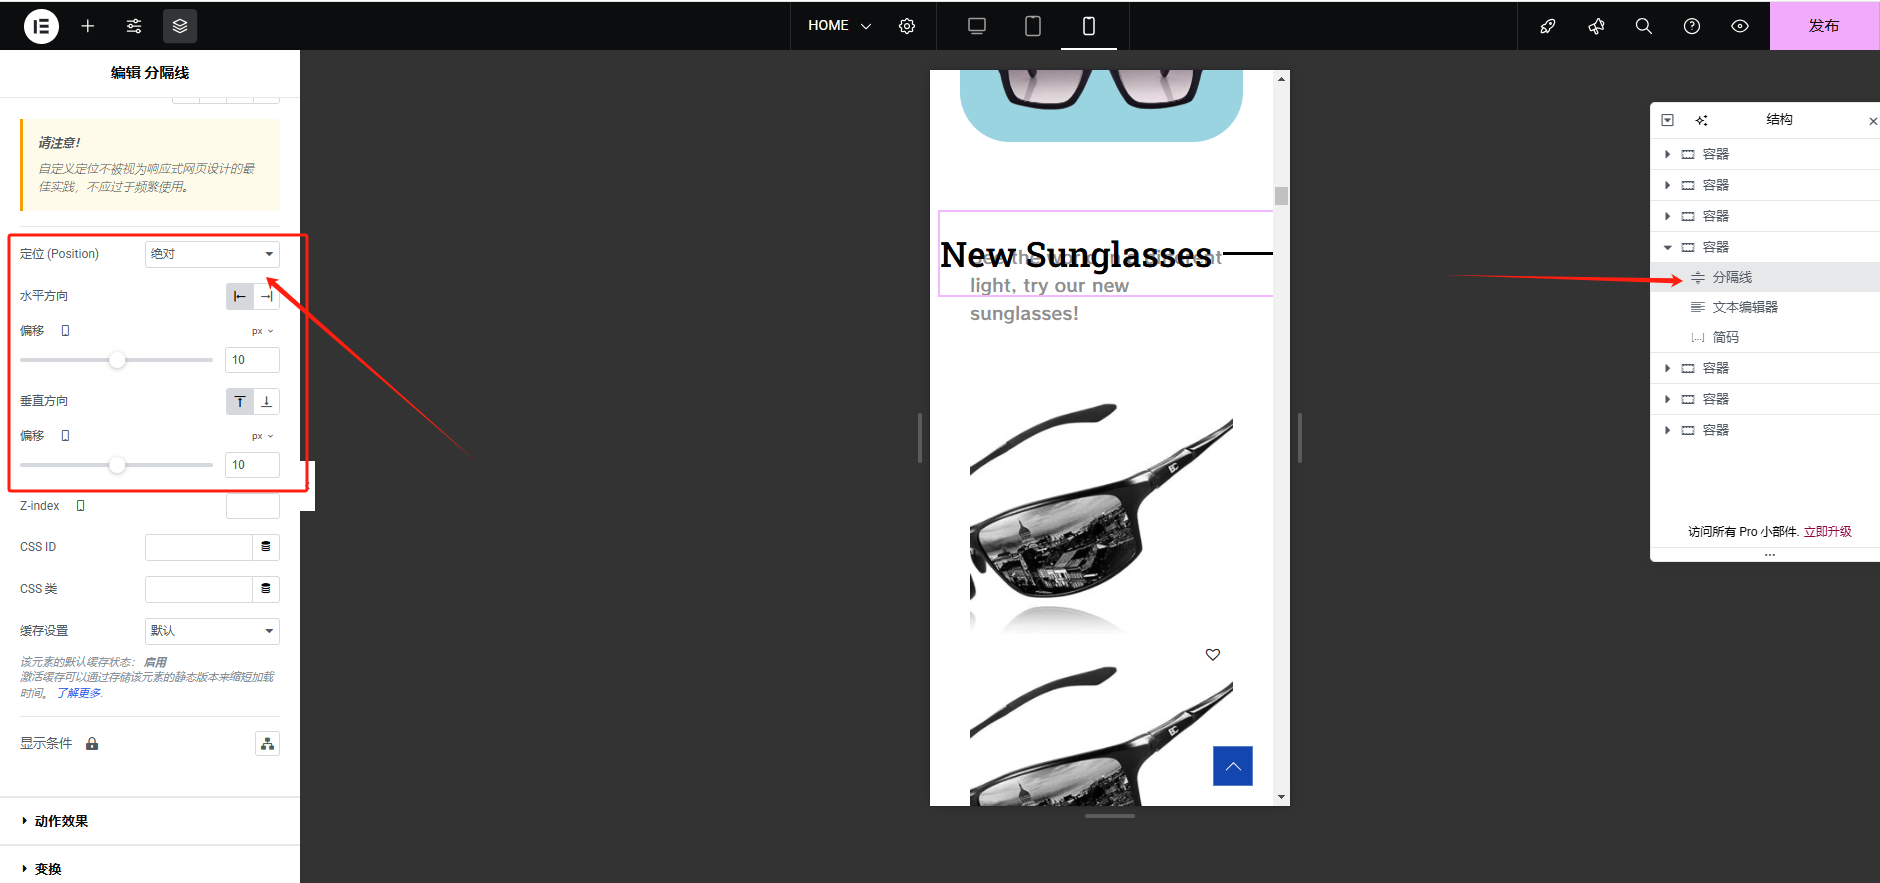The height and width of the screenshot is (883, 1880).
Task: Preview changes with the eye icon
Action: pos(1740,26)
